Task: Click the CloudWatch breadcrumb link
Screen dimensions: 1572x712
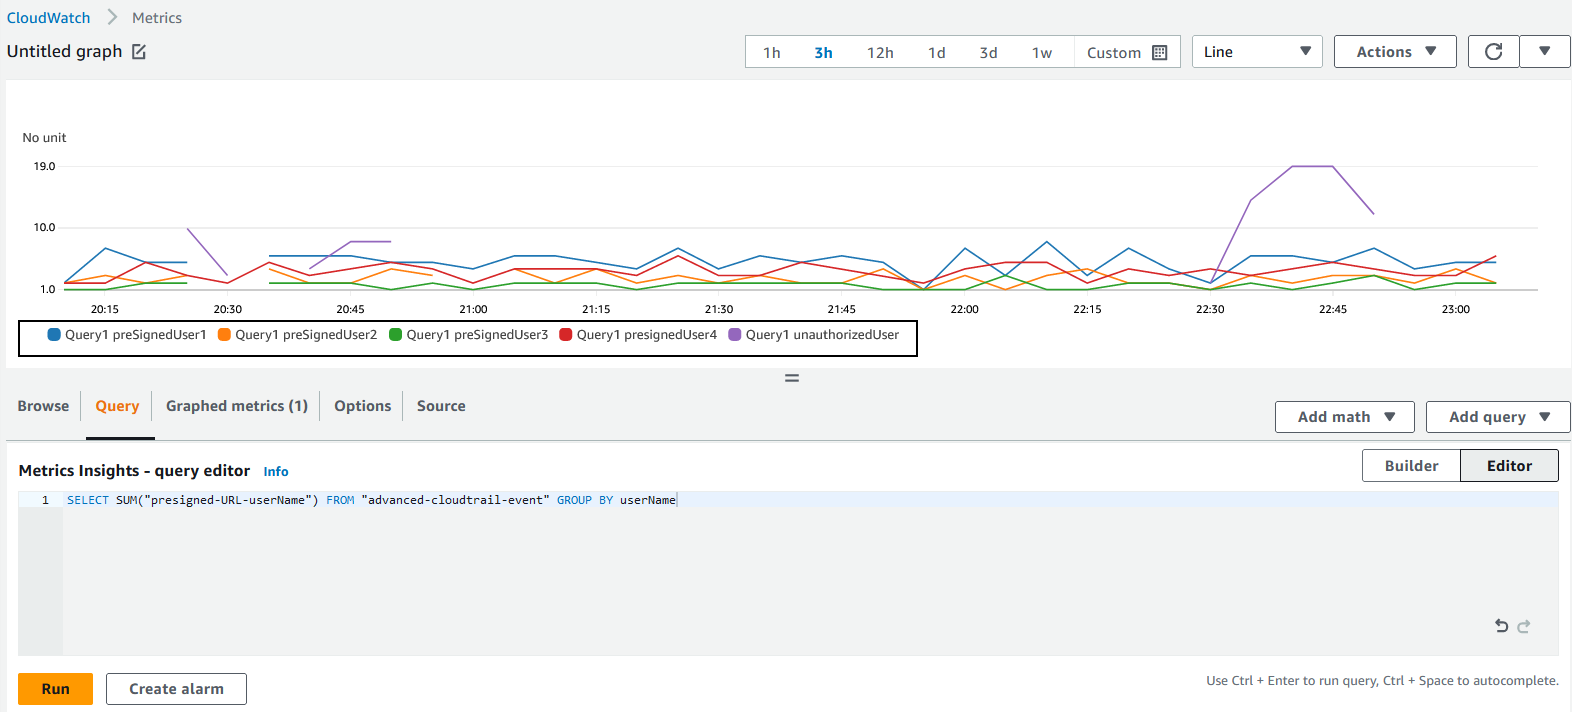Action: (x=48, y=18)
